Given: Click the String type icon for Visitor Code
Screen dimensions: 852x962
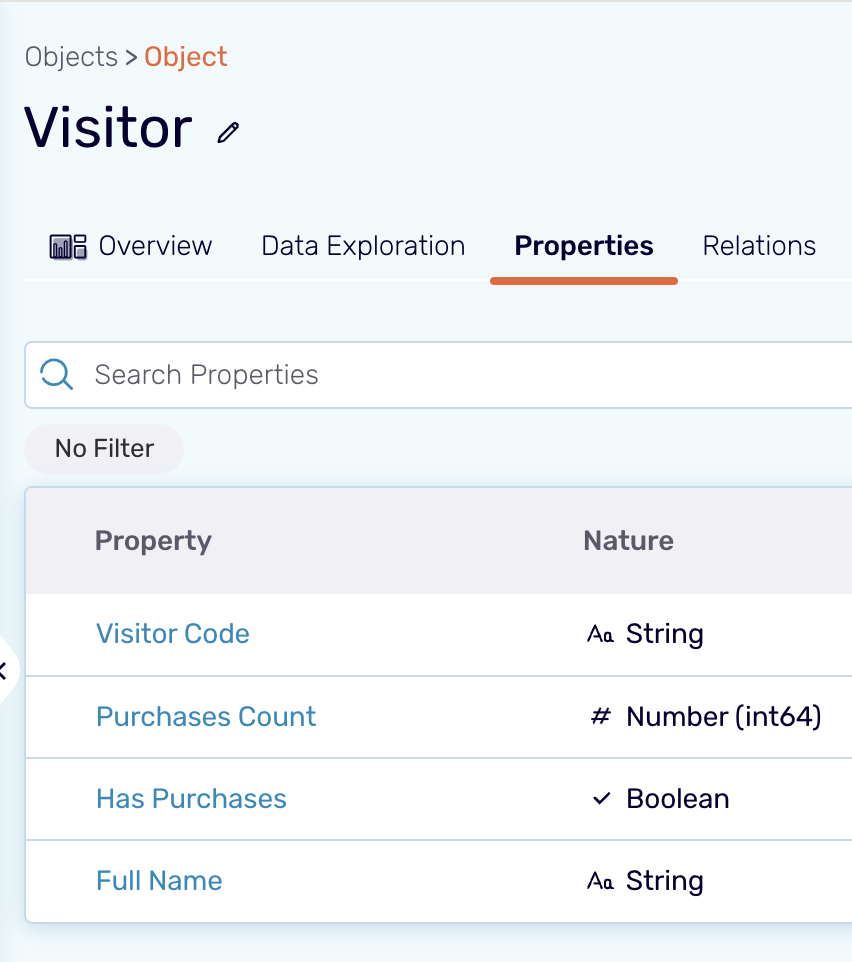Looking at the screenshot, I should 600,634.
